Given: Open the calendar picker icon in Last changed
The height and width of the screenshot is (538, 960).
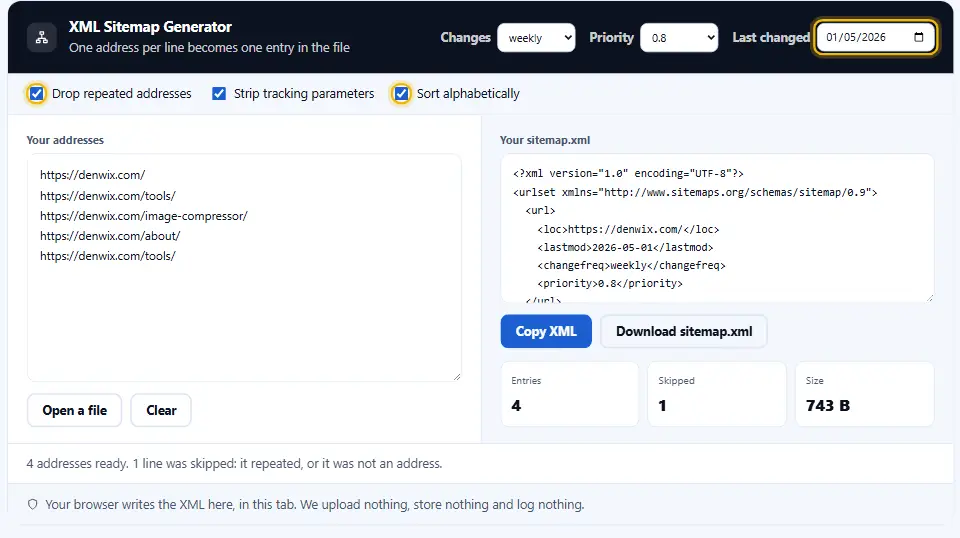Looking at the screenshot, I should [x=918, y=37].
